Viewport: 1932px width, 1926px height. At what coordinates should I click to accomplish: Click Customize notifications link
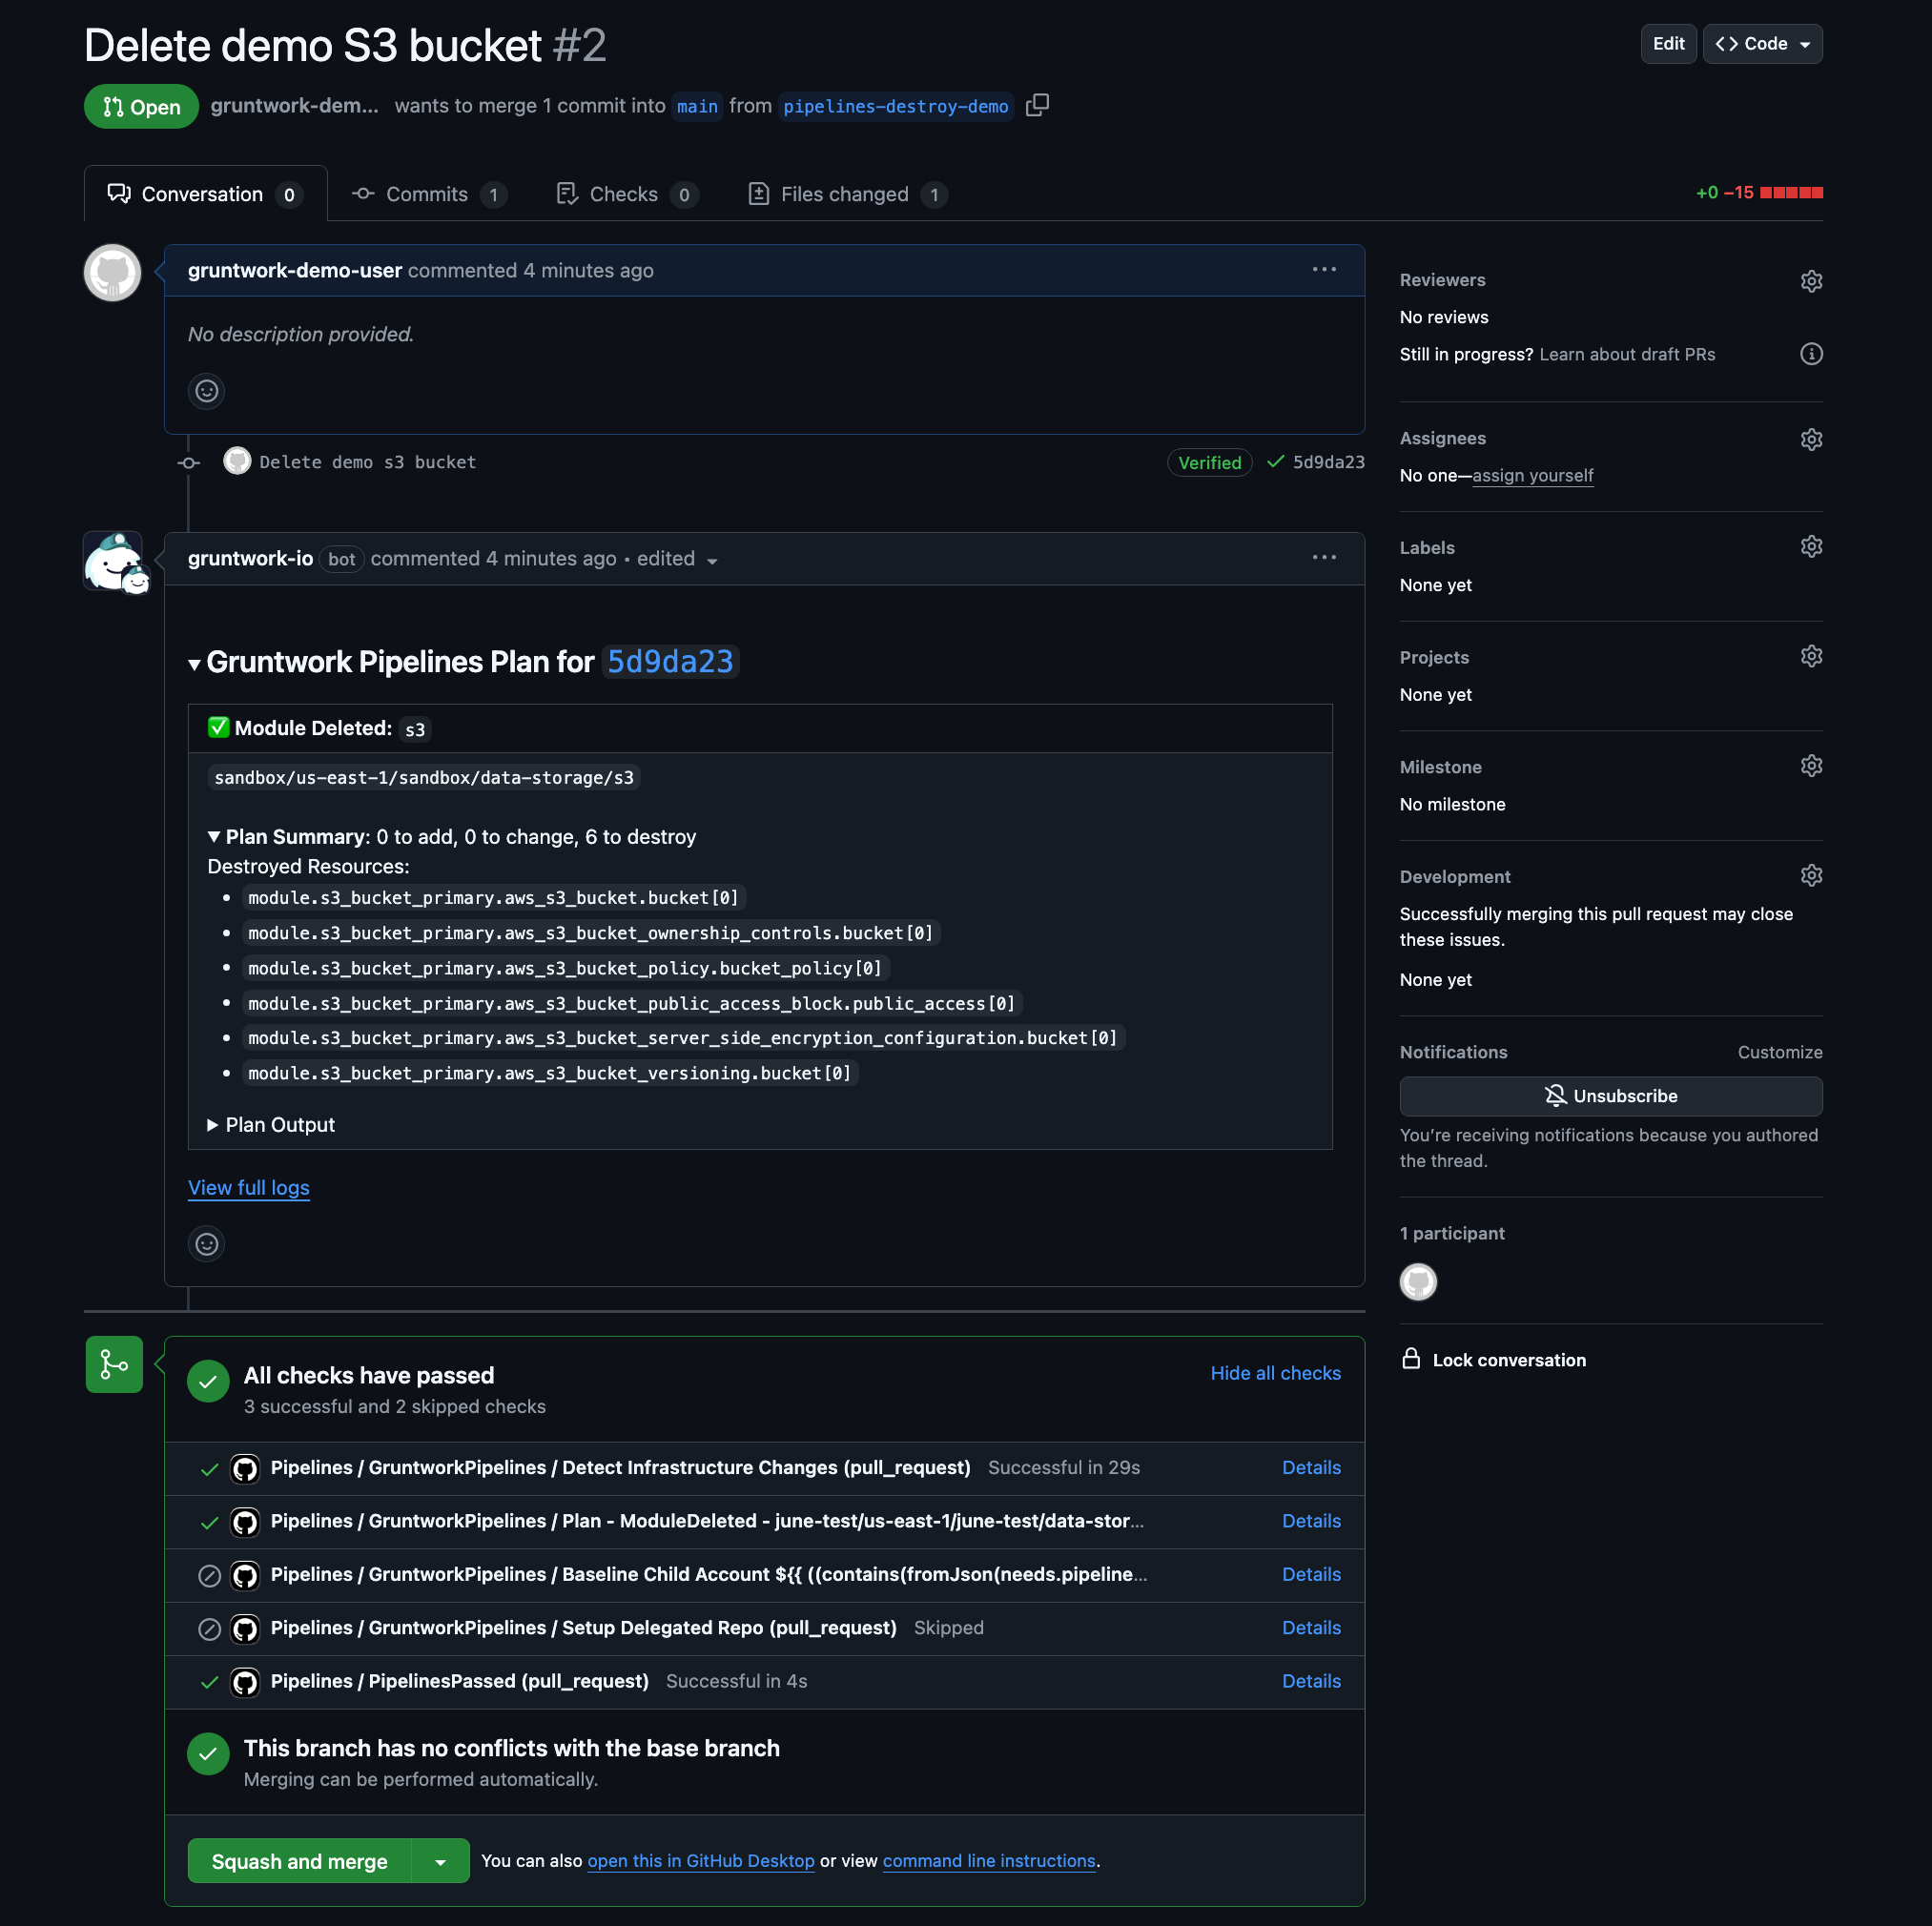point(1779,1052)
